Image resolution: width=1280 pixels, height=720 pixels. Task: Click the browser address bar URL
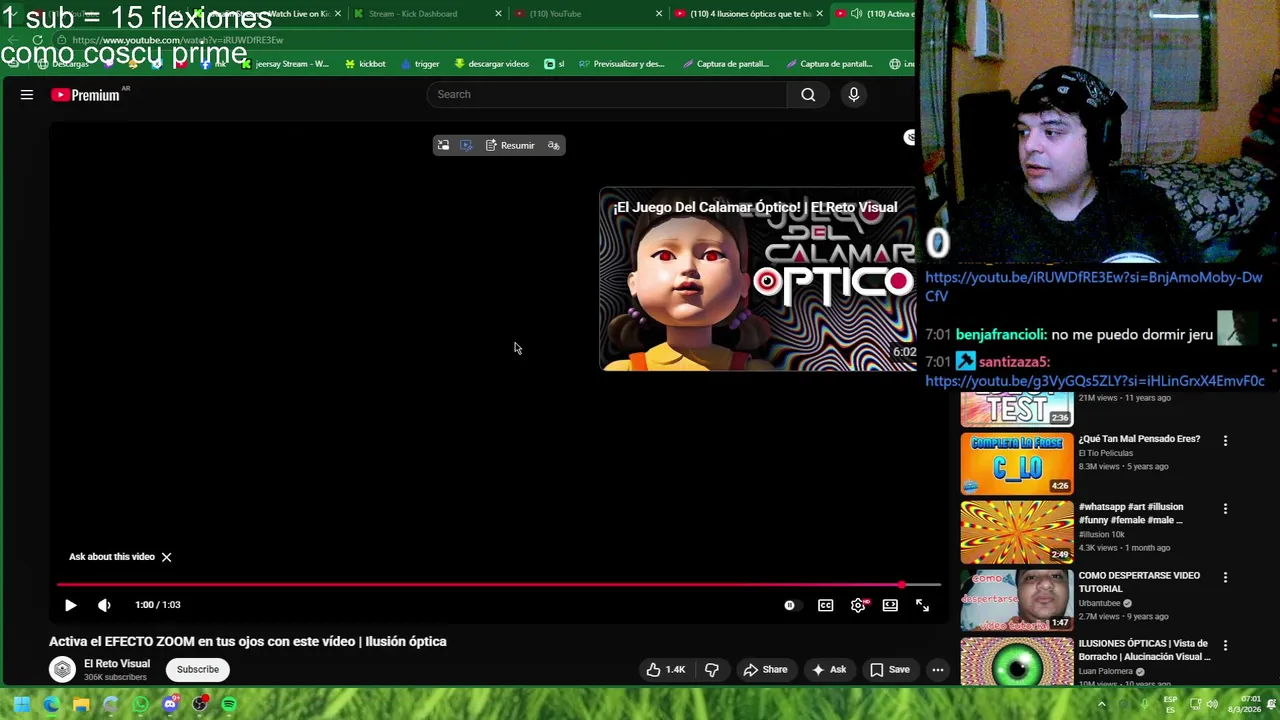coord(178,40)
